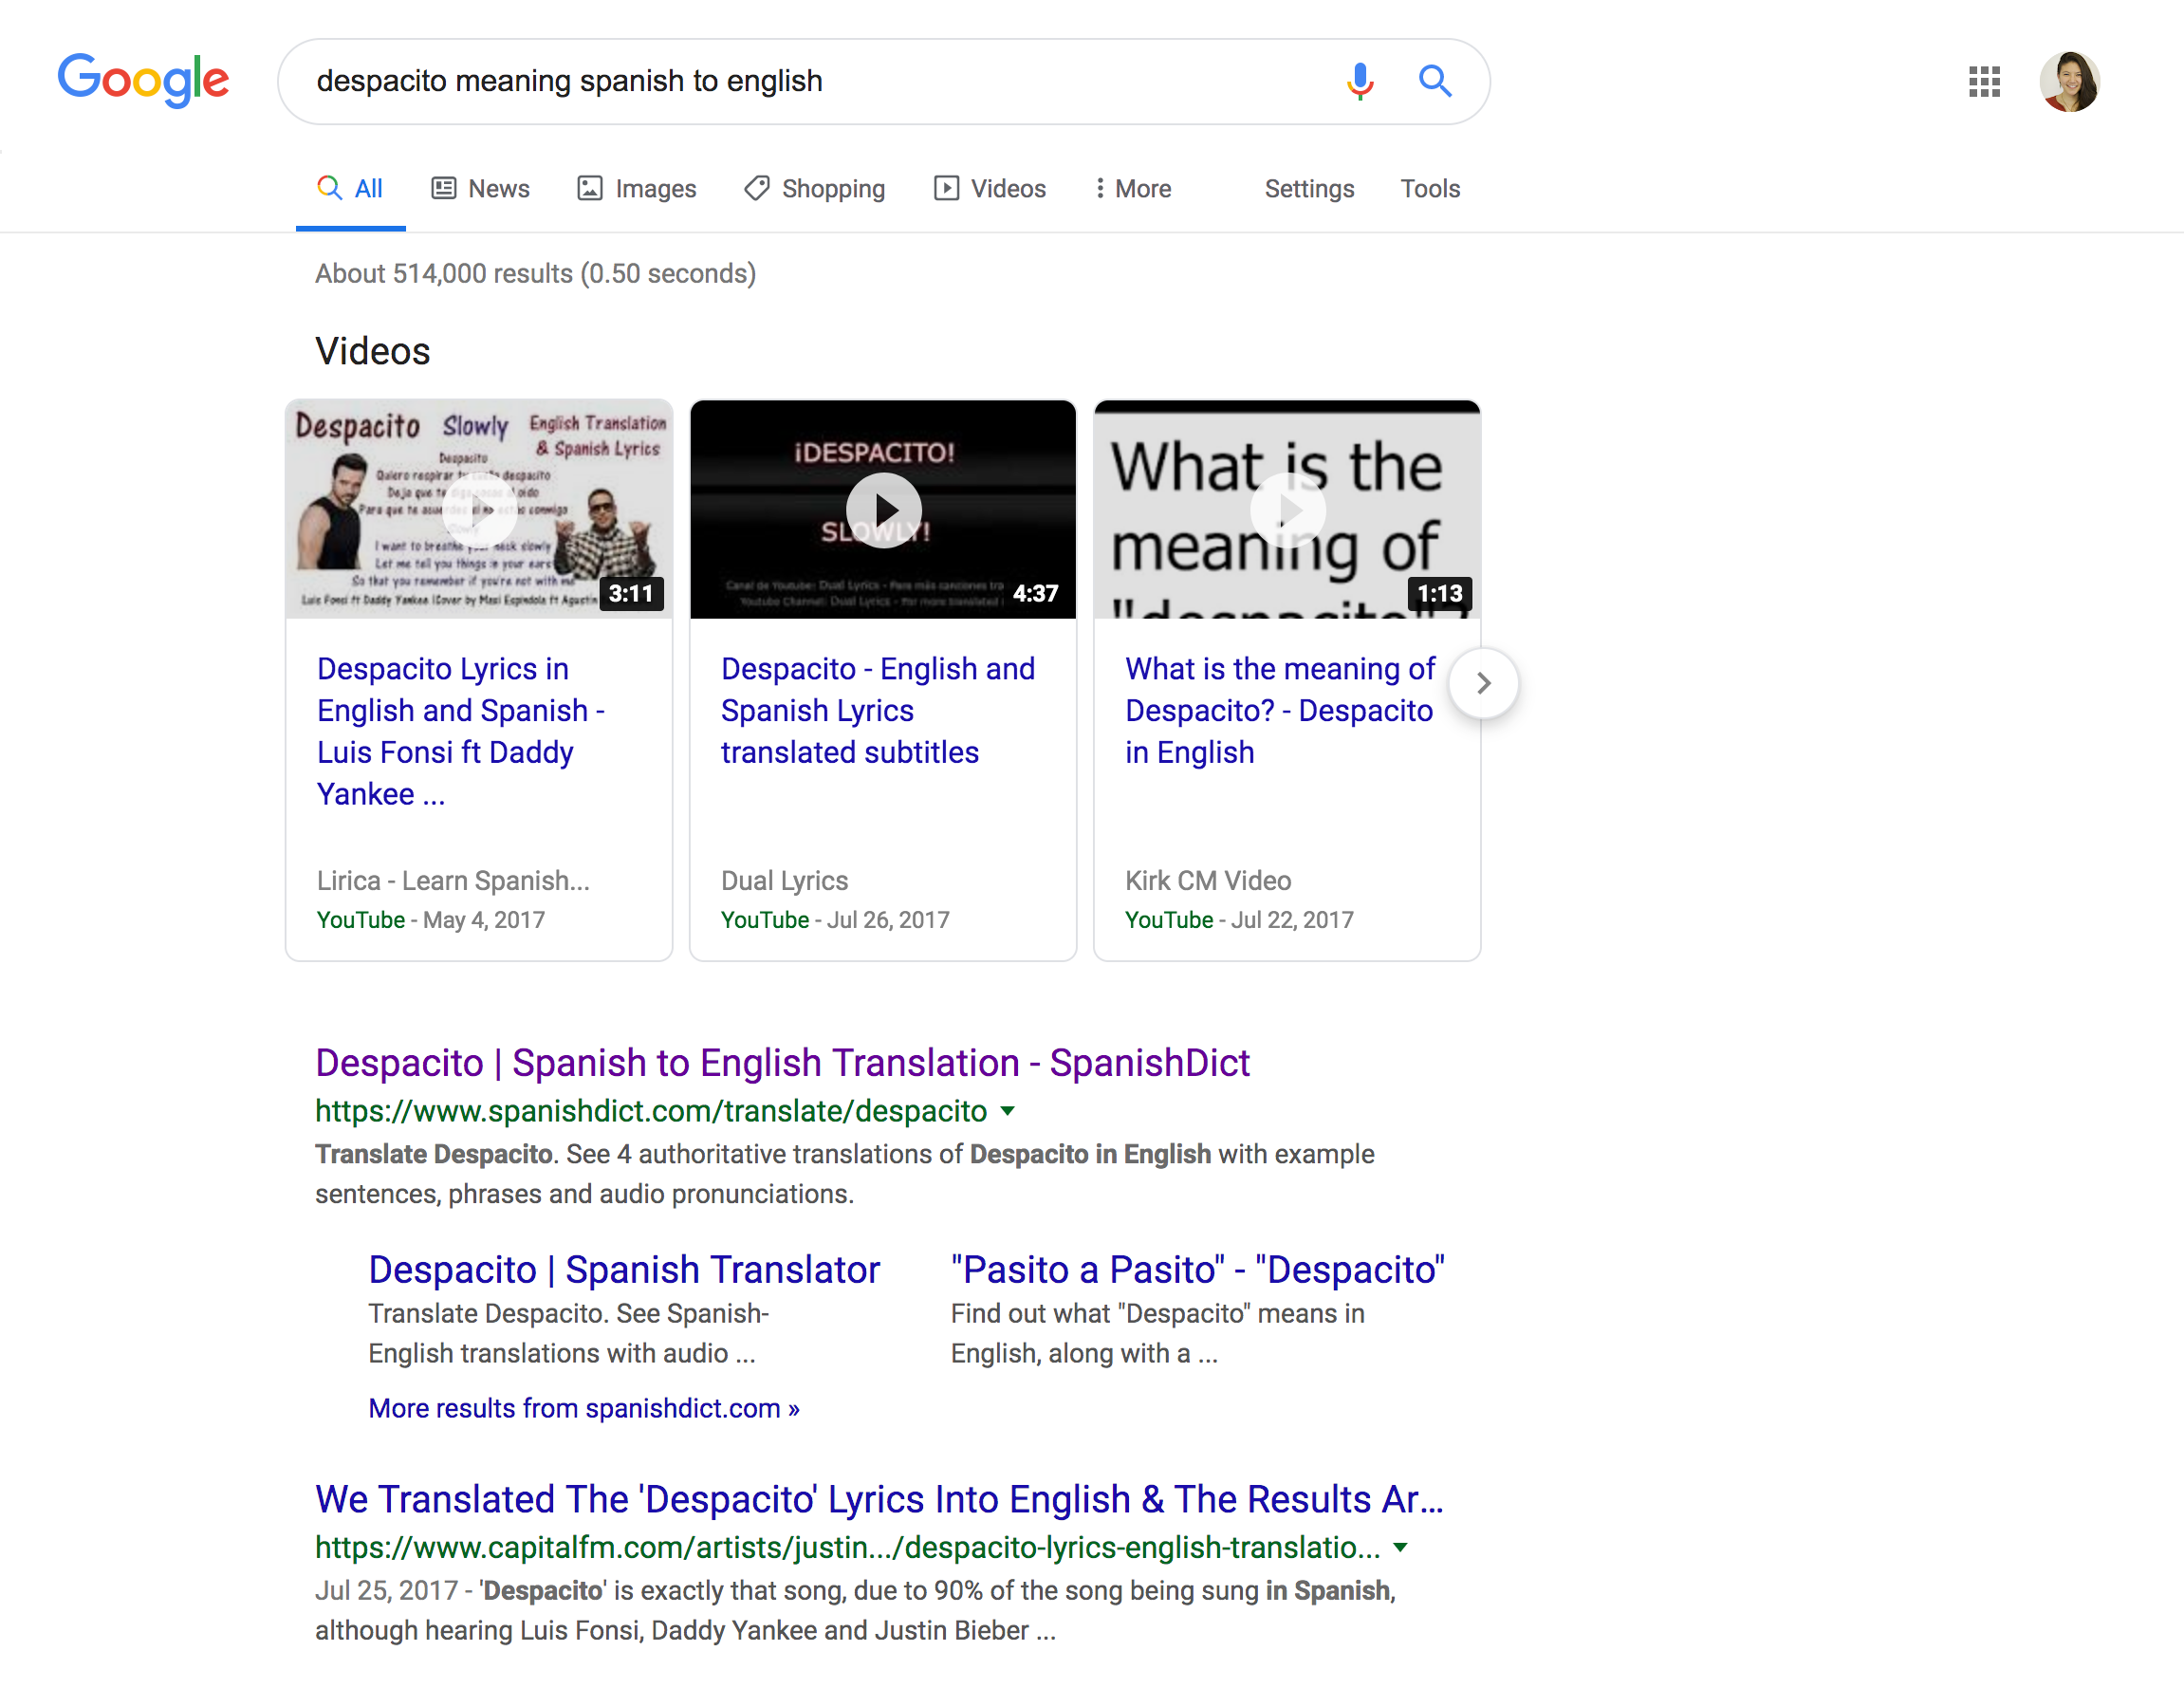2184x1688 pixels.
Task: Play the What is the meaning video
Action: [x=1287, y=510]
